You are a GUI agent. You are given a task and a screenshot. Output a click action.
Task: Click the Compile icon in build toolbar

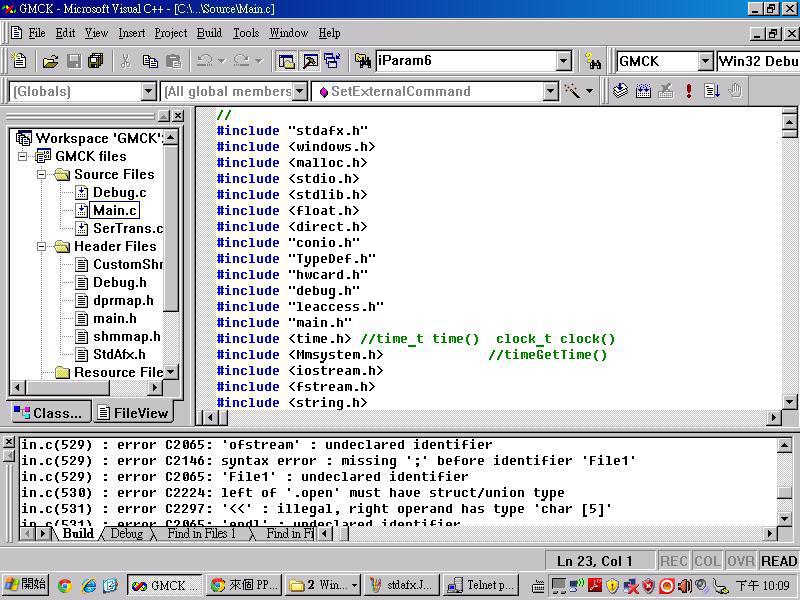pyautogui.click(x=620, y=91)
